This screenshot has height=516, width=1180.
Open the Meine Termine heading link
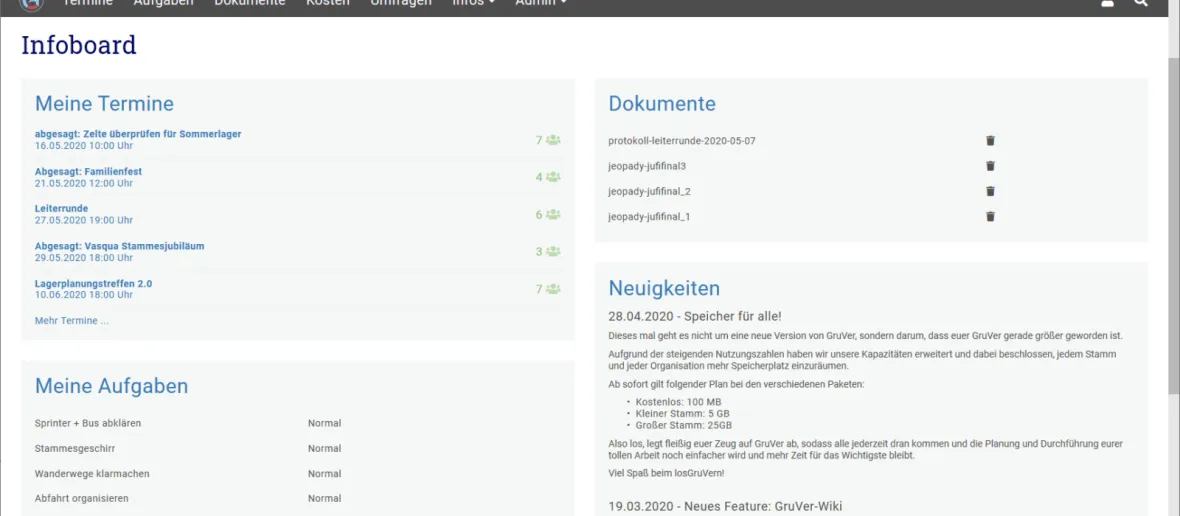pyautogui.click(x=105, y=104)
